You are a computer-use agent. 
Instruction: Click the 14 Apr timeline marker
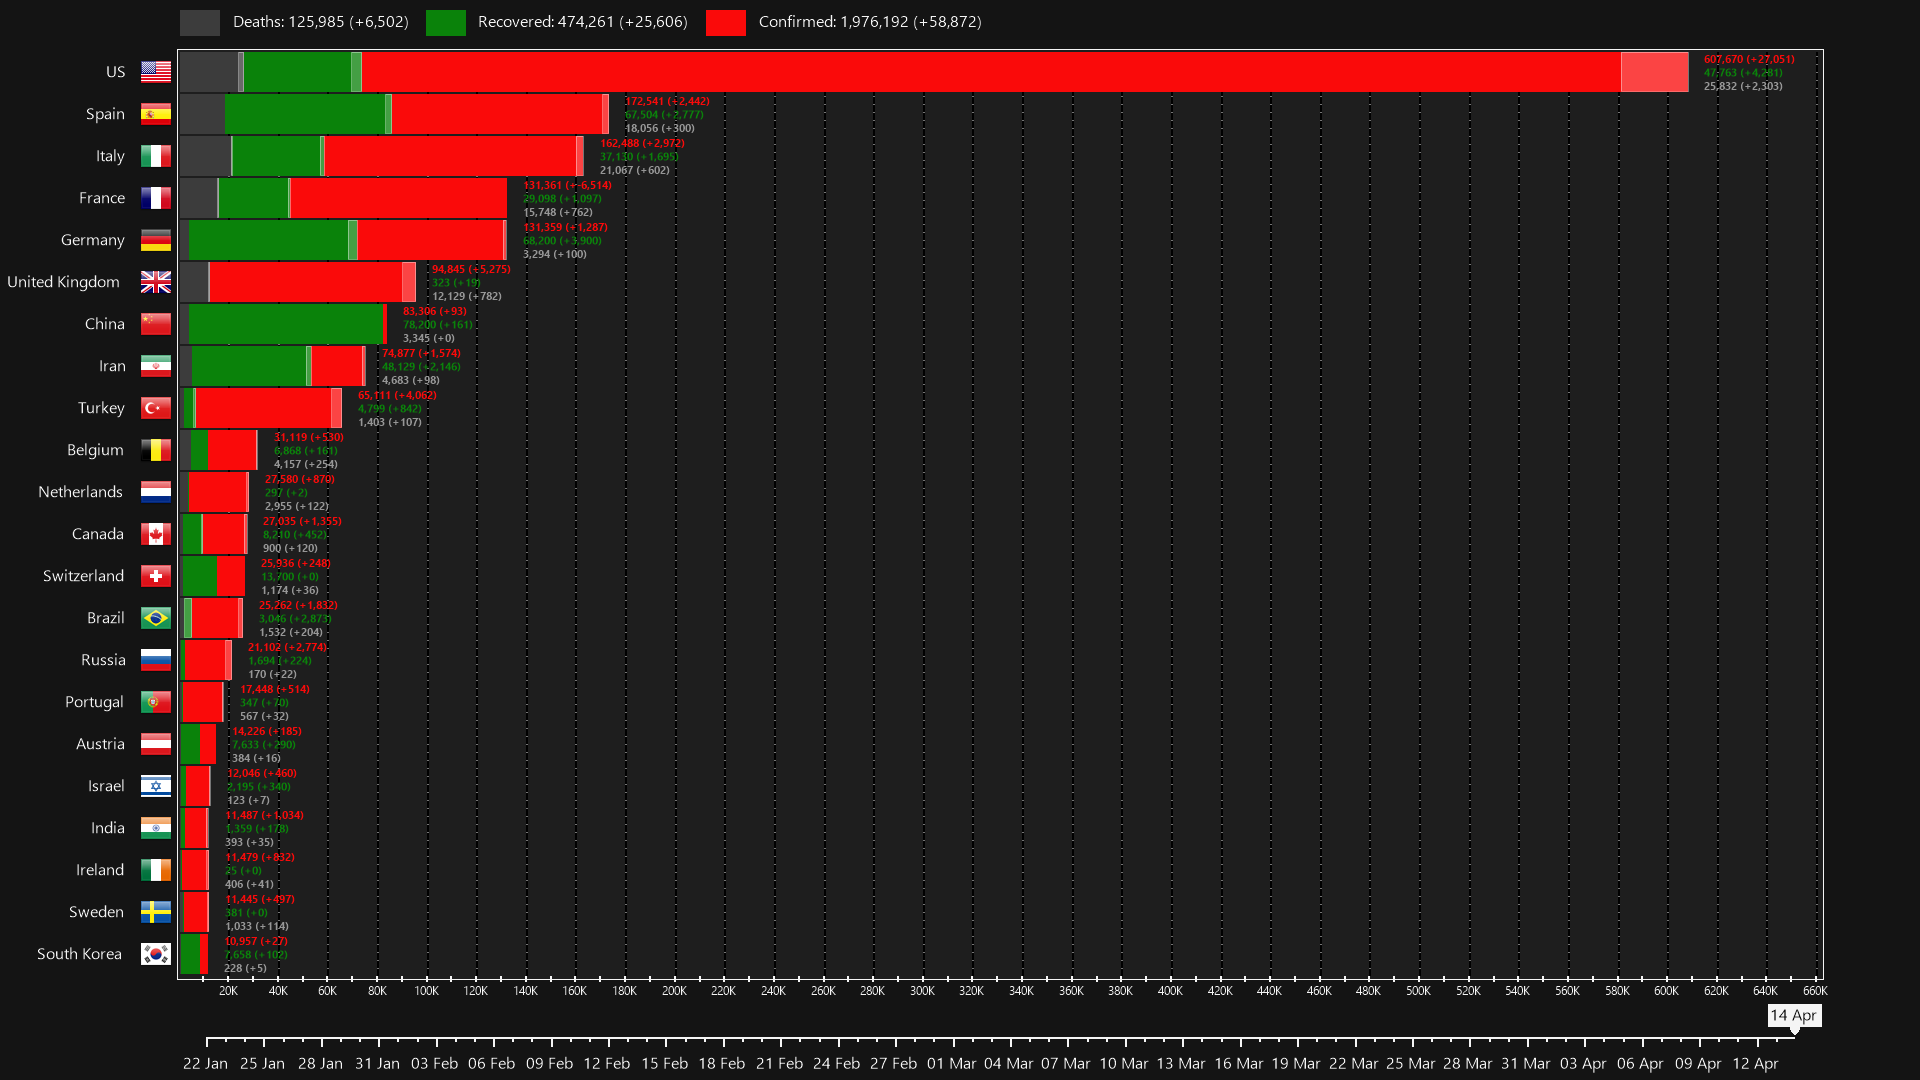coord(1794,1016)
